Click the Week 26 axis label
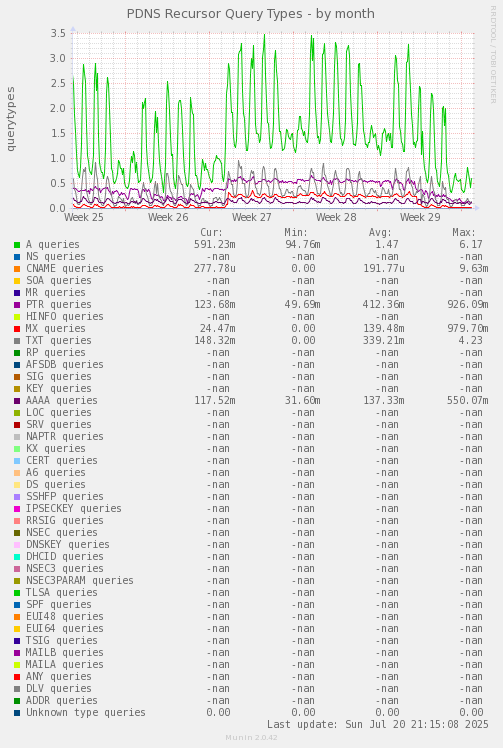The image size is (503, 748). coord(168,217)
